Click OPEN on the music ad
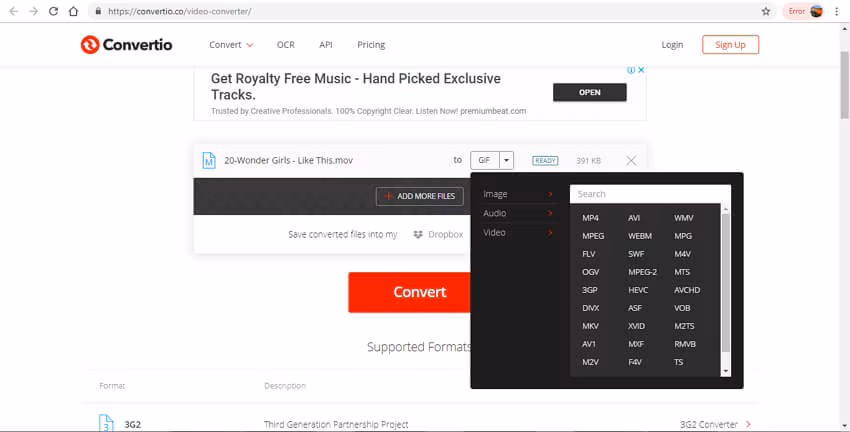The width and height of the screenshot is (850, 432). click(590, 92)
